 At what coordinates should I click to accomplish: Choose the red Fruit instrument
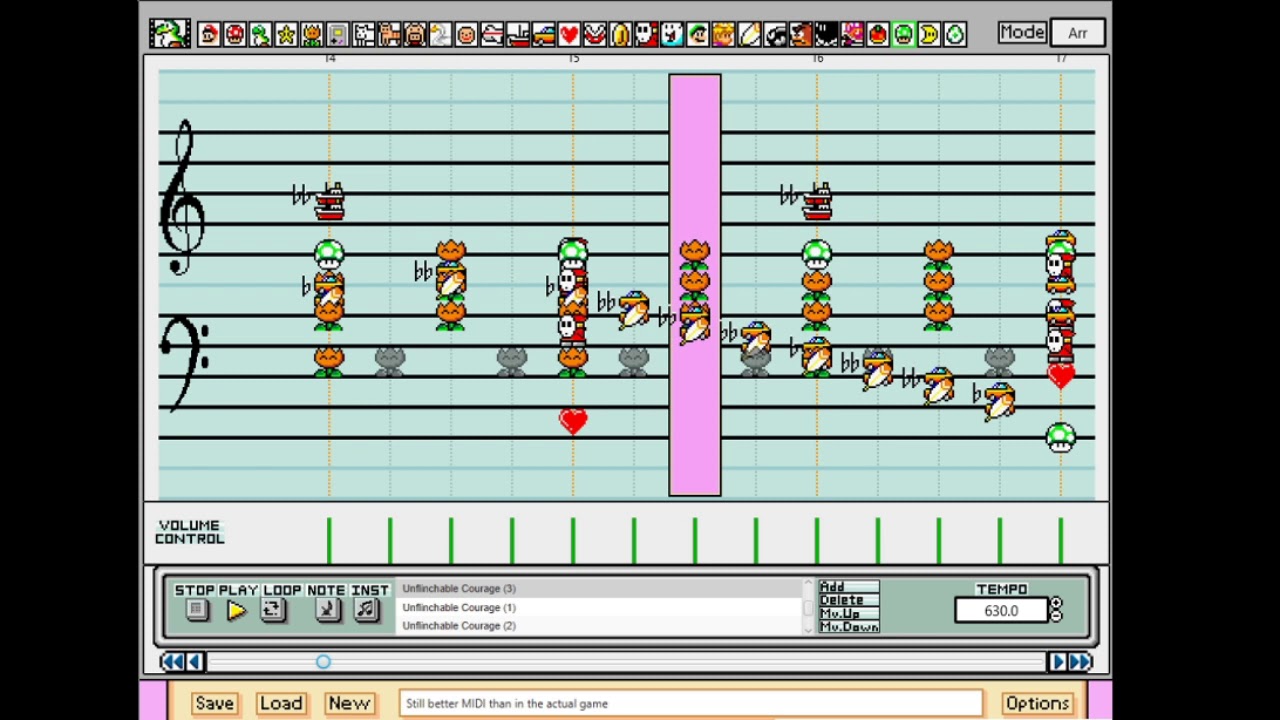(878, 34)
